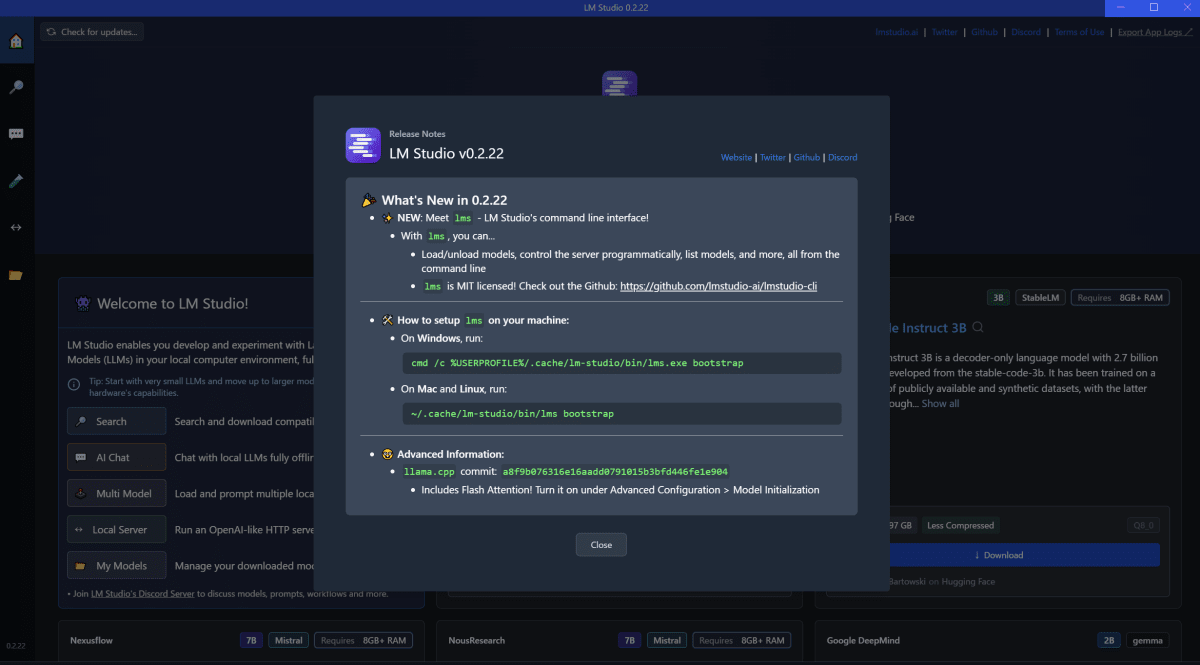
Task: Open the Playground pencil sidebar icon
Action: [16, 181]
